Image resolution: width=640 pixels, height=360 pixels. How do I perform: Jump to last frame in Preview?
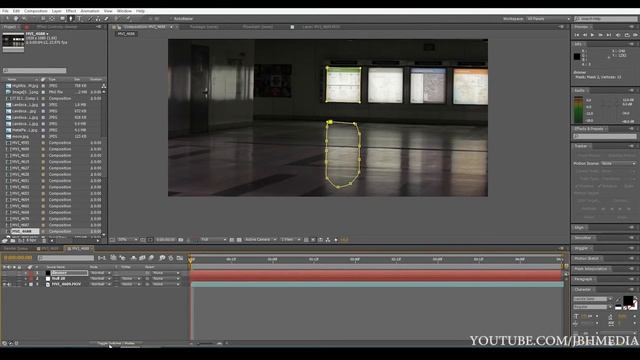click(x=609, y=36)
